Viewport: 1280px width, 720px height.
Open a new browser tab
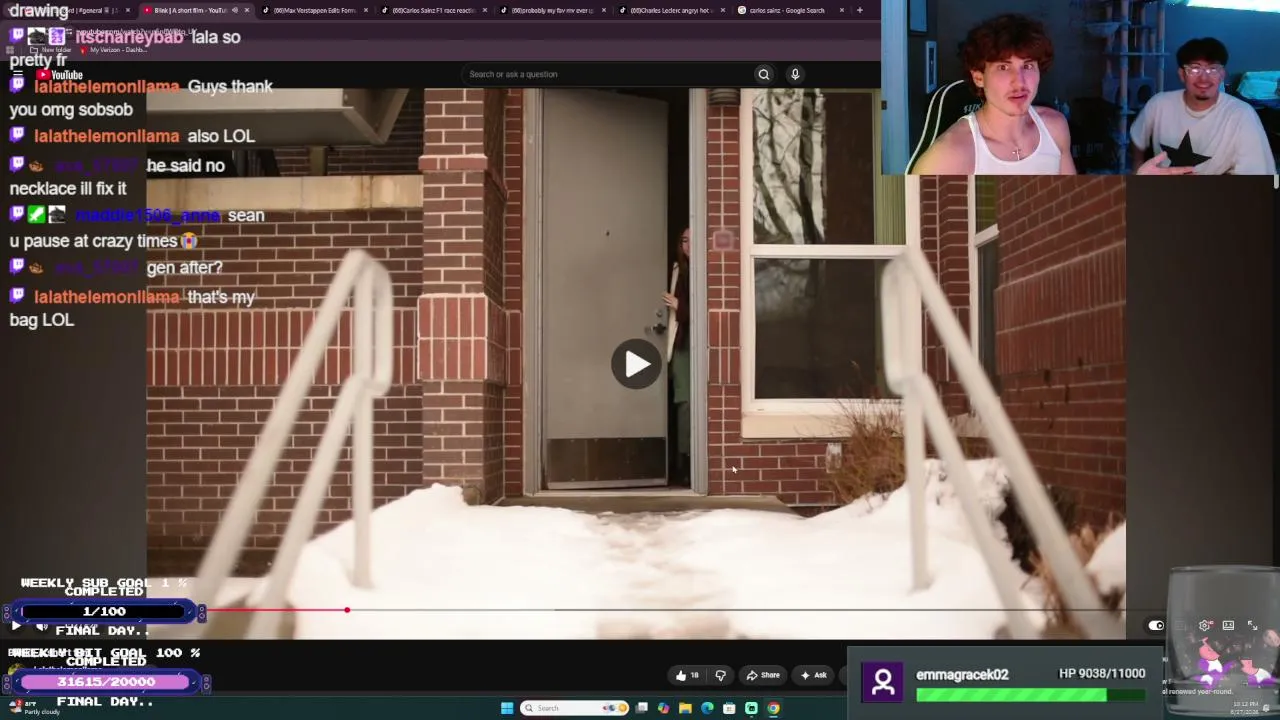point(859,10)
